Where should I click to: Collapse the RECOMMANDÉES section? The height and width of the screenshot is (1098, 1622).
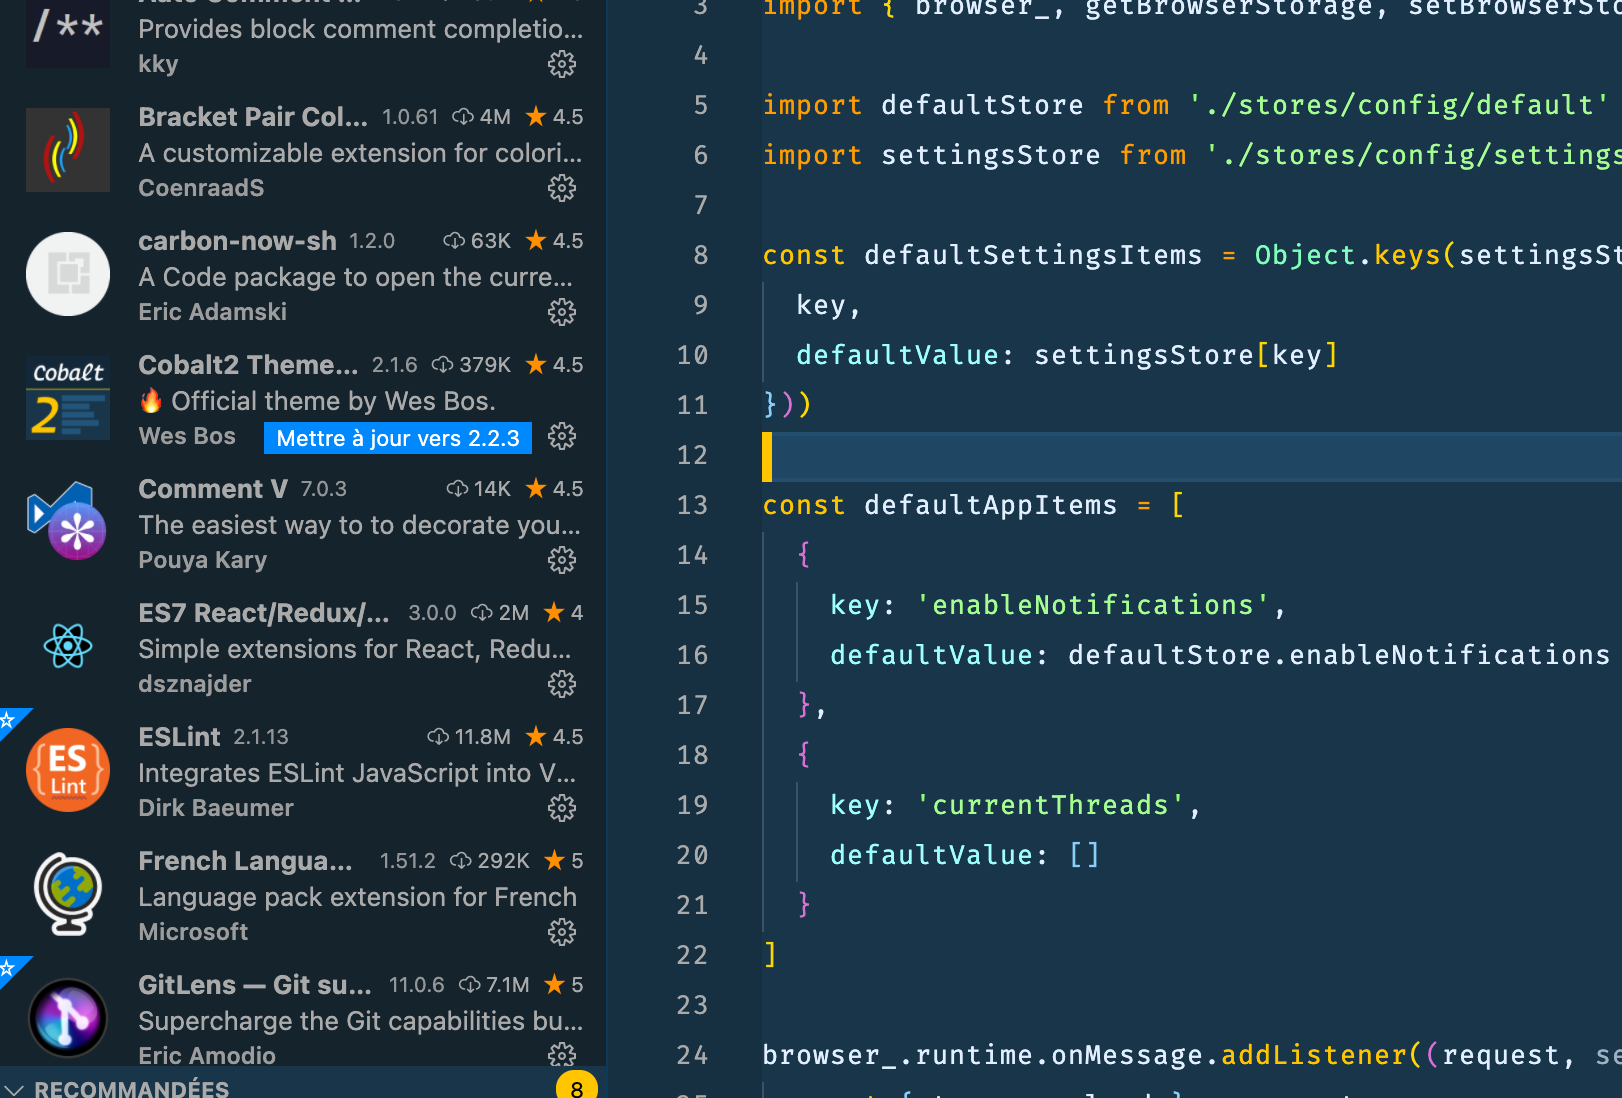pyautogui.click(x=15, y=1088)
